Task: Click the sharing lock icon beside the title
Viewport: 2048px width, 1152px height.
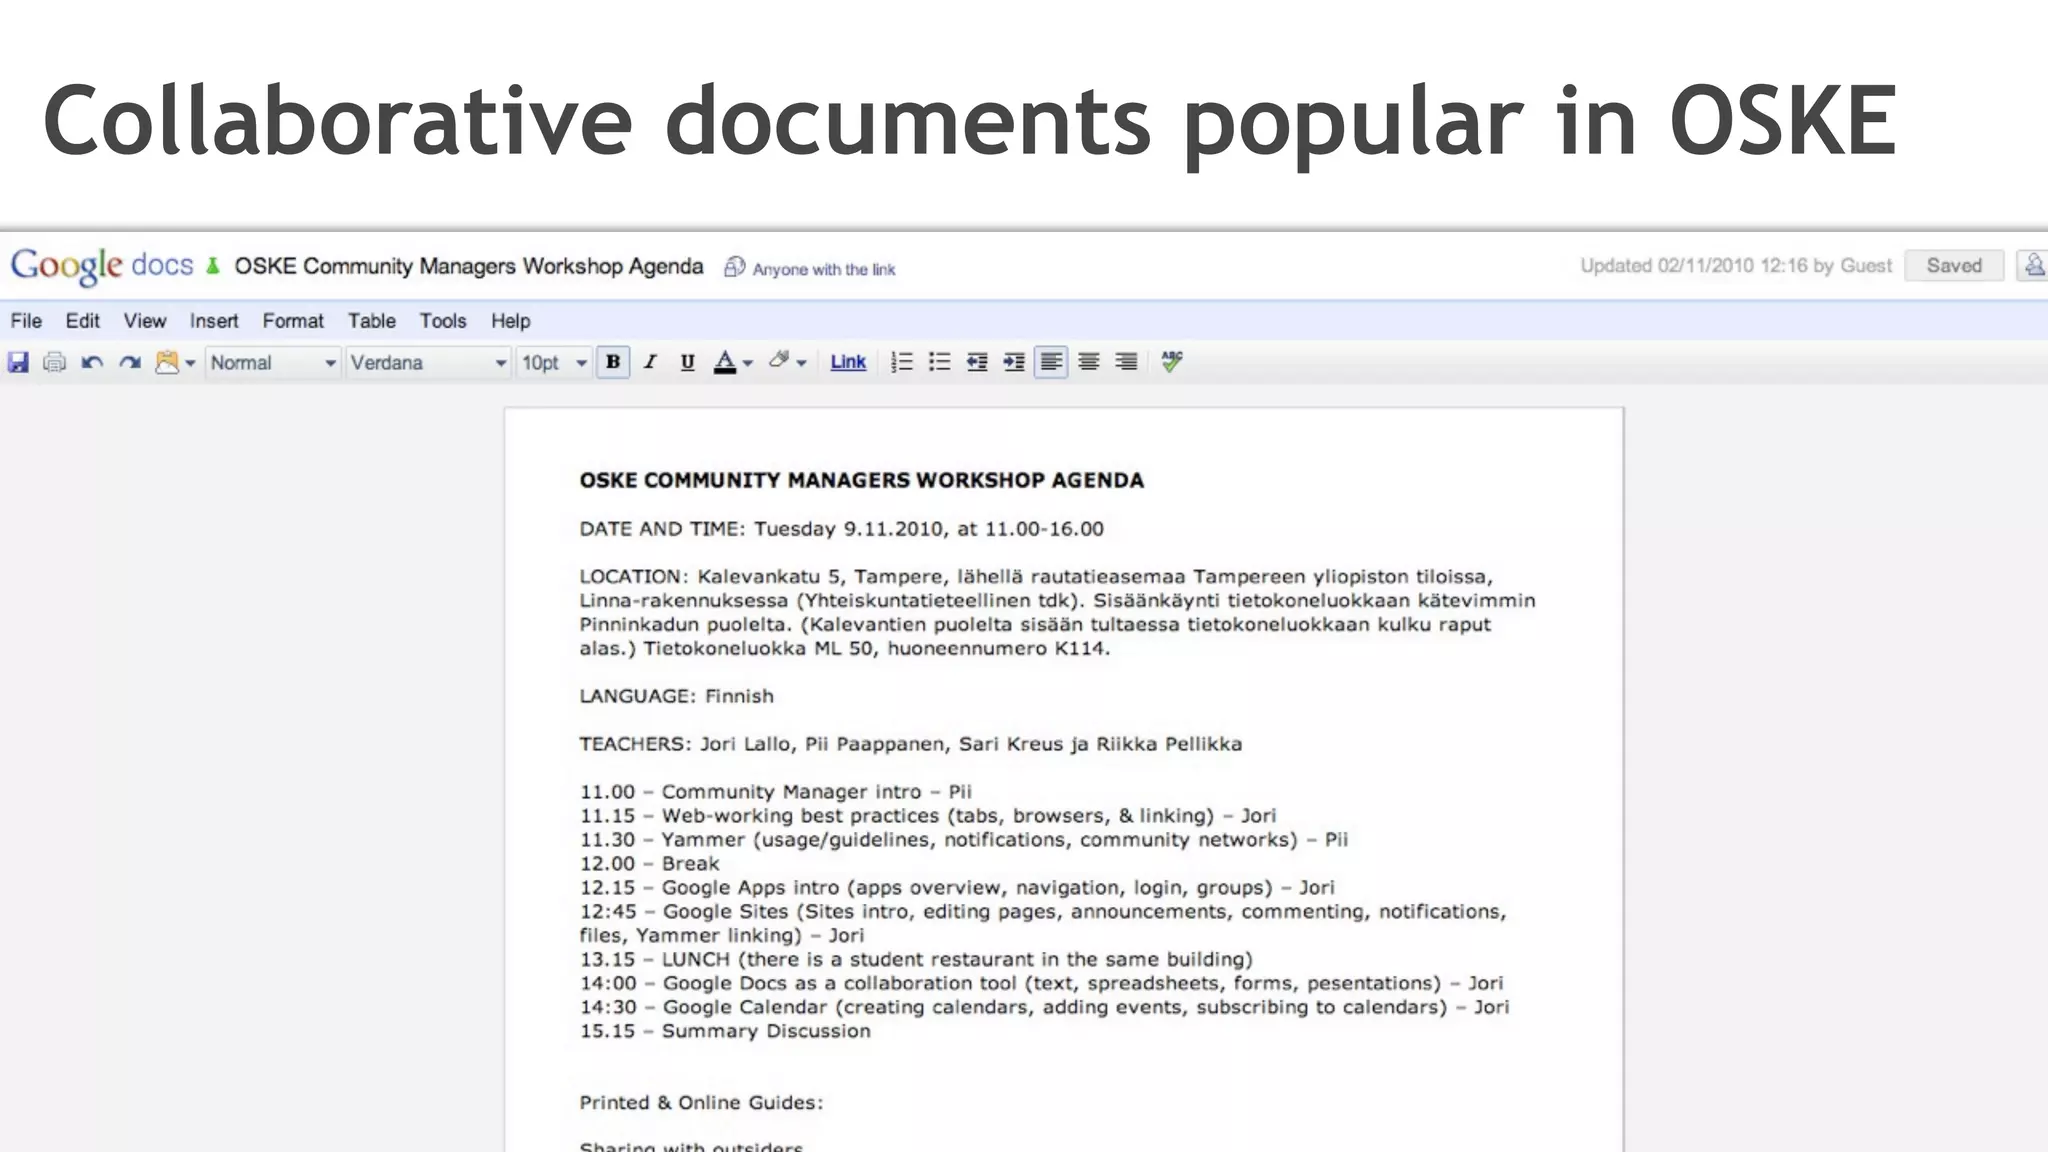Action: point(735,267)
